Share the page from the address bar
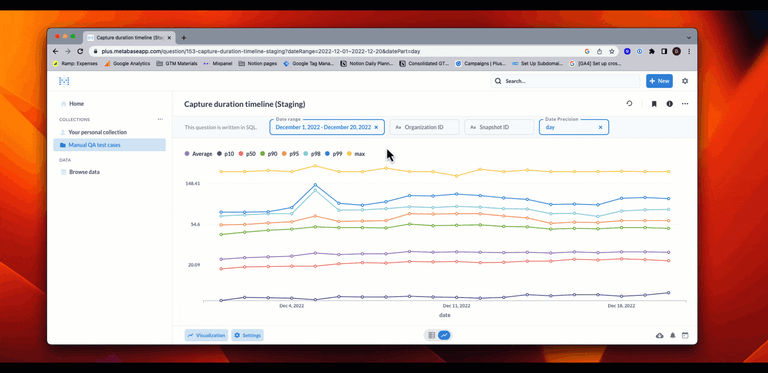 click(x=600, y=51)
